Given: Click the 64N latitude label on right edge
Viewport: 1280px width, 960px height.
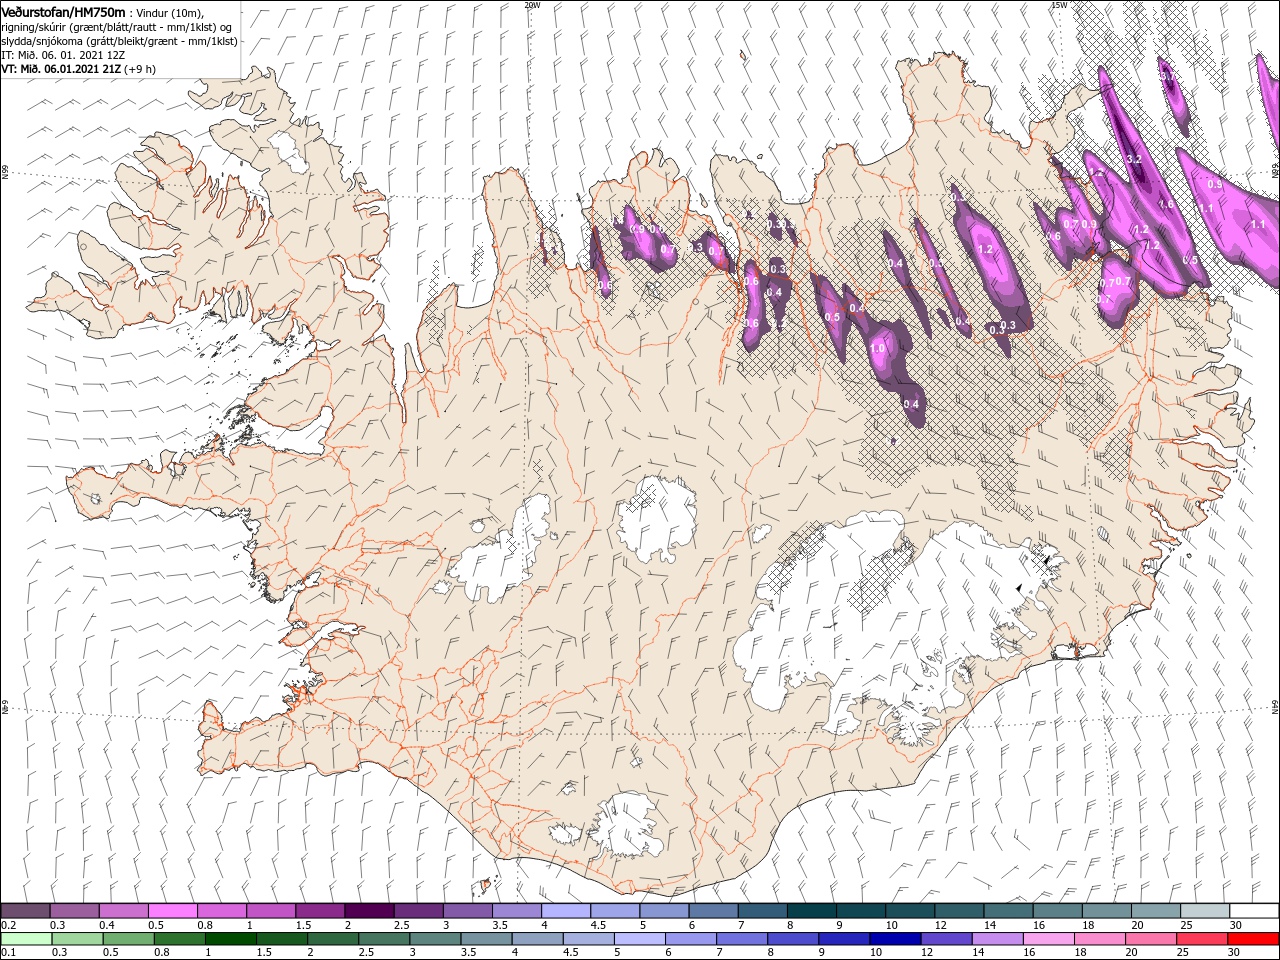Looking at the screenshot, I should coord(1275,706).
